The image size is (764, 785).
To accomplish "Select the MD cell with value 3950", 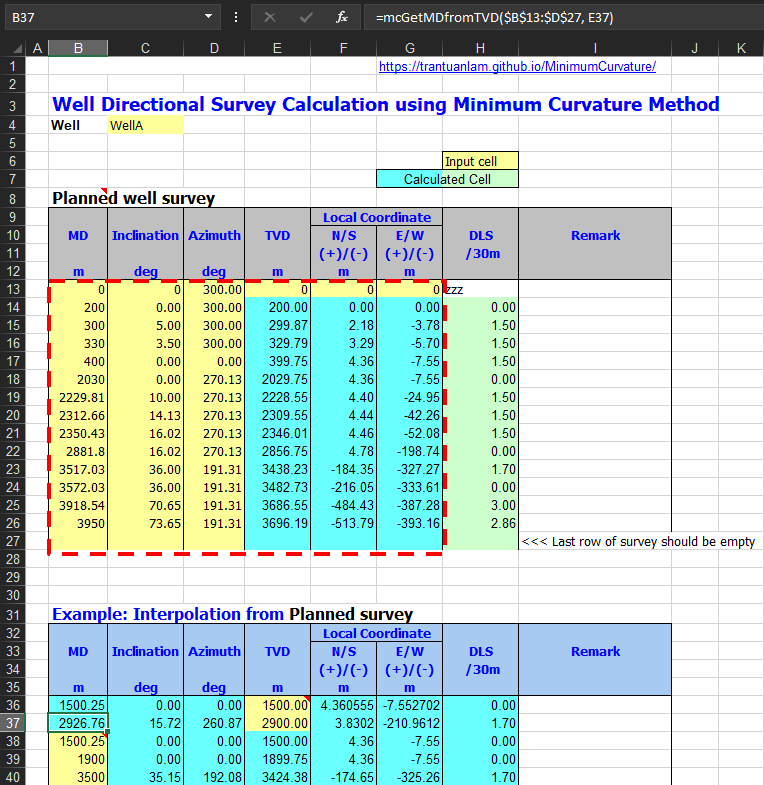I will tap(78, 523).
